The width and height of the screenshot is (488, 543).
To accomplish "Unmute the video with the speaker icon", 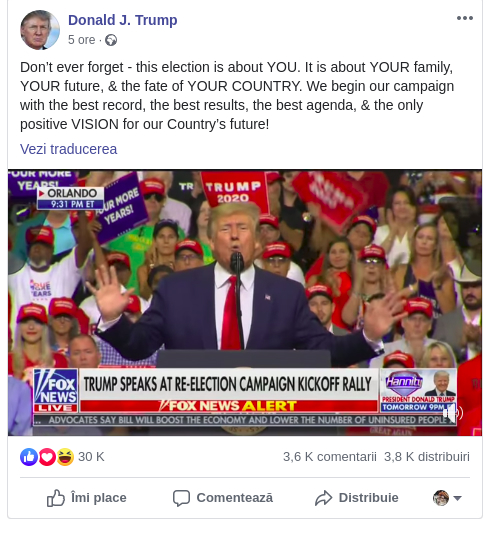I will [x=452, y=413].
